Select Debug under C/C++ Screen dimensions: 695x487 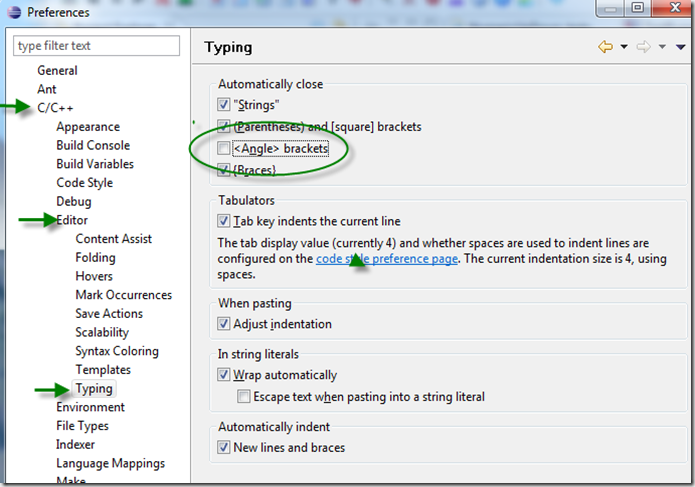[74, 202]
